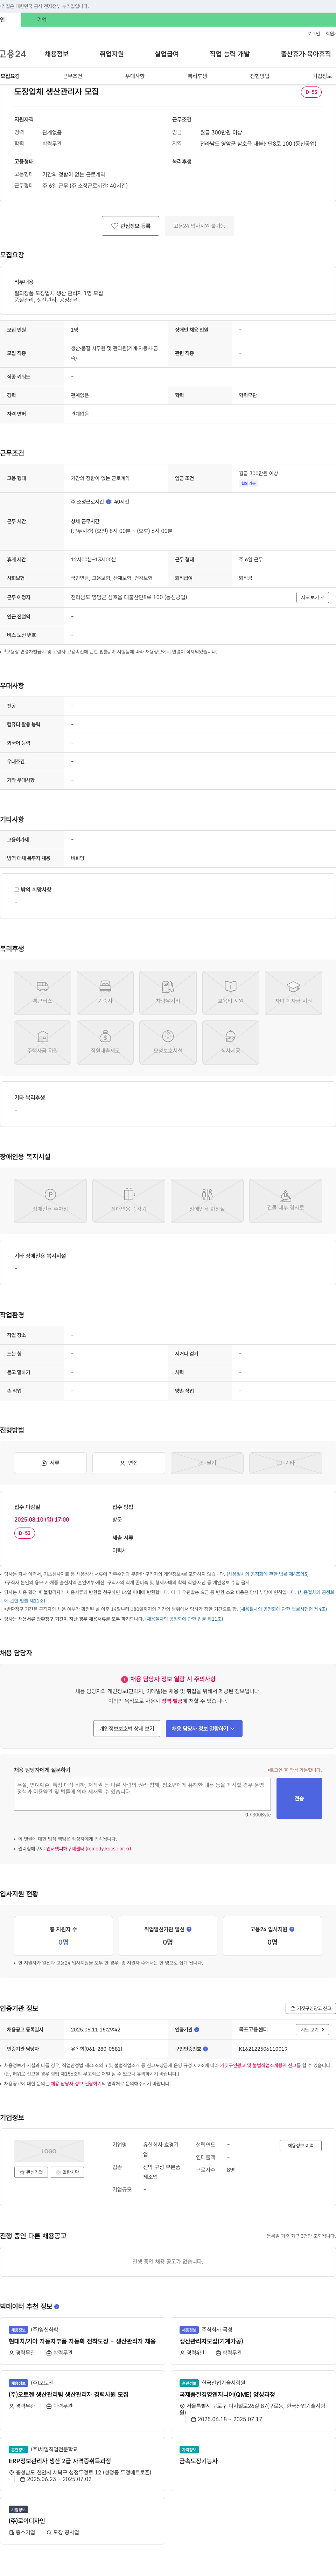Open the 지도 보기 dropdown for 근무 예정지
Screen dimensions: 336x2576
[x=312, y=597]
